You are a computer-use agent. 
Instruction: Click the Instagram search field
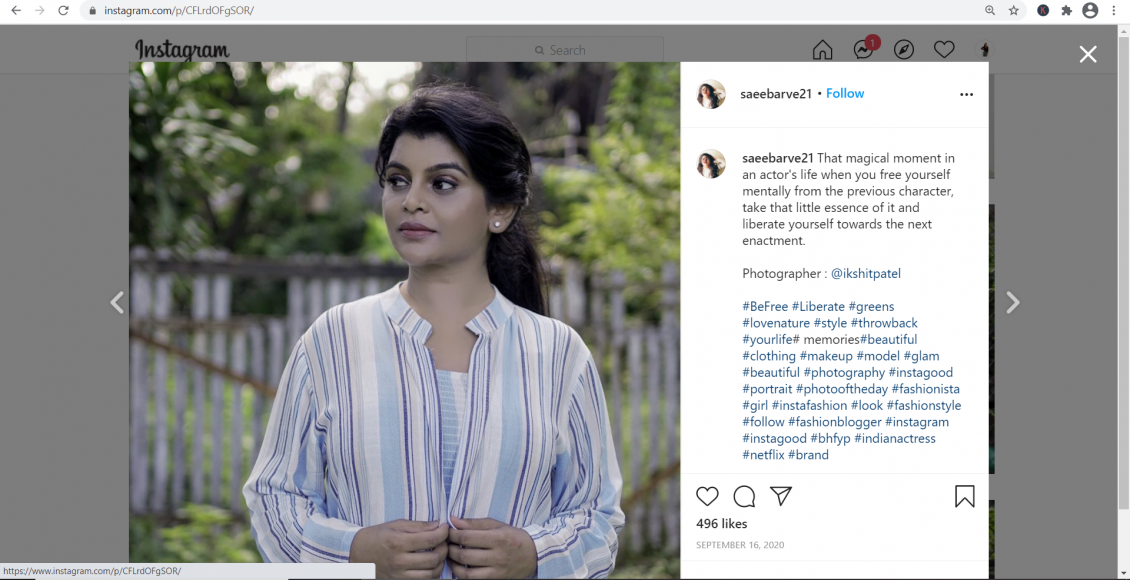point(565,50)
